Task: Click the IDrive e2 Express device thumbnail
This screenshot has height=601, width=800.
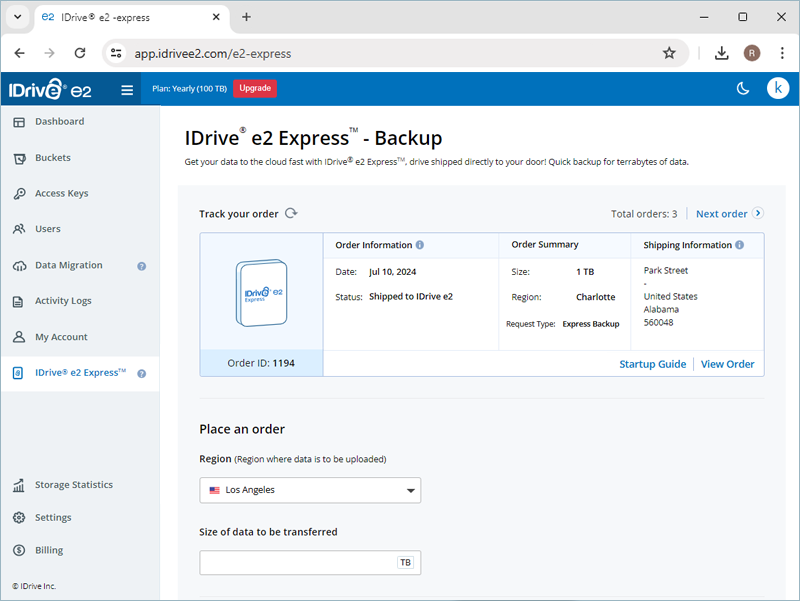Action: tap(261, 293)
